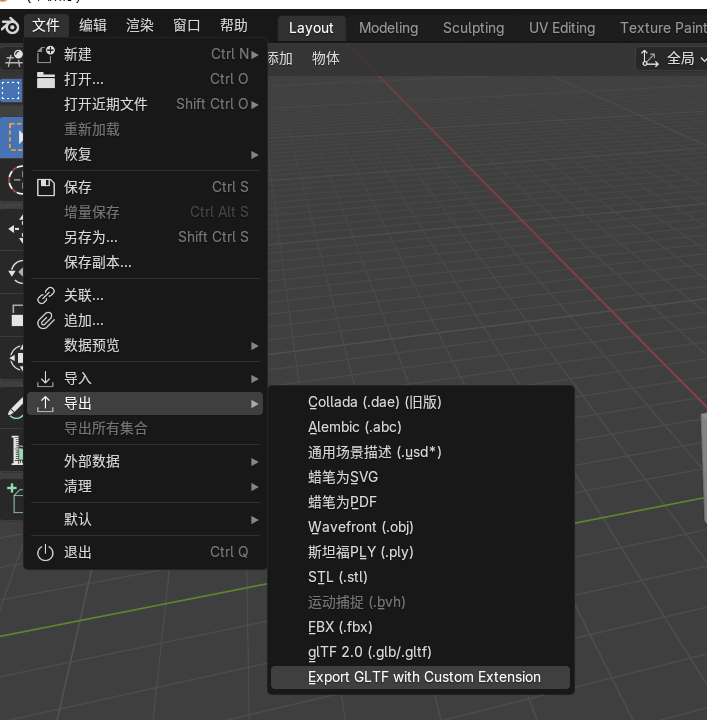
Task: Click the Append paperclip icon beside 追加
Action: (x=45, y=321)
